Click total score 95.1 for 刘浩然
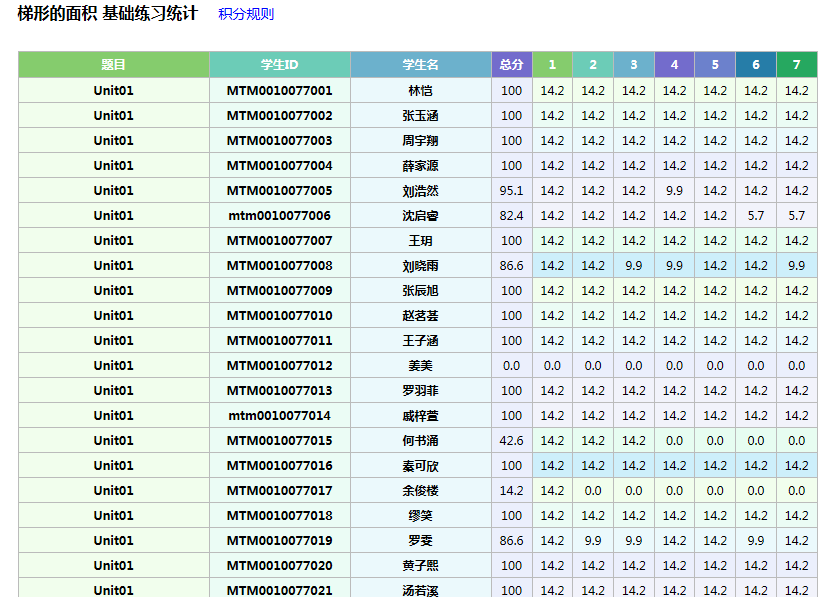Viewport: 826px width, 597px height. [512, 191]
